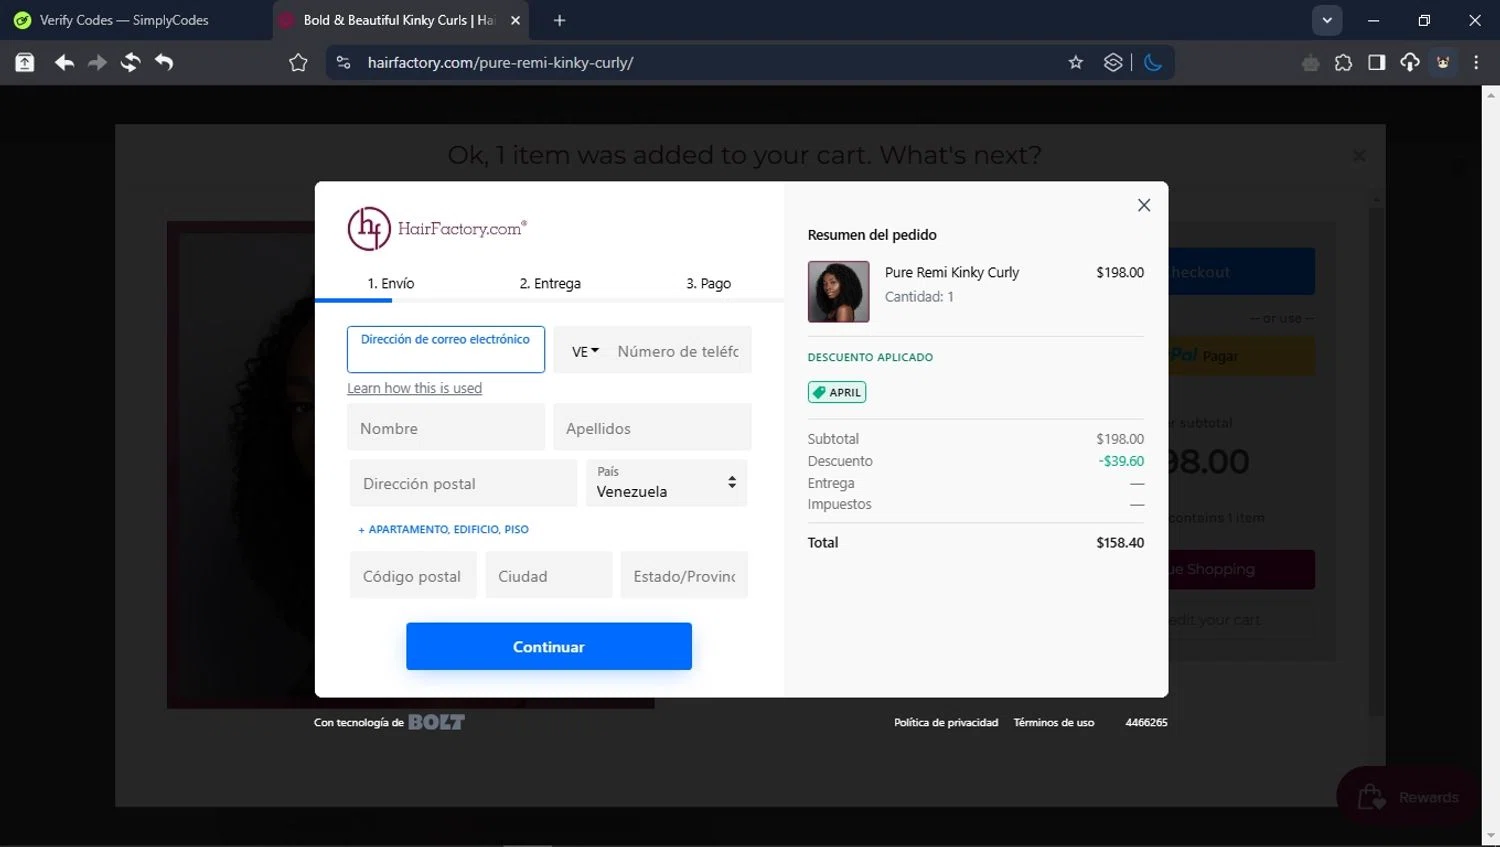Click the $158.40 total amount

(1120, 543)
